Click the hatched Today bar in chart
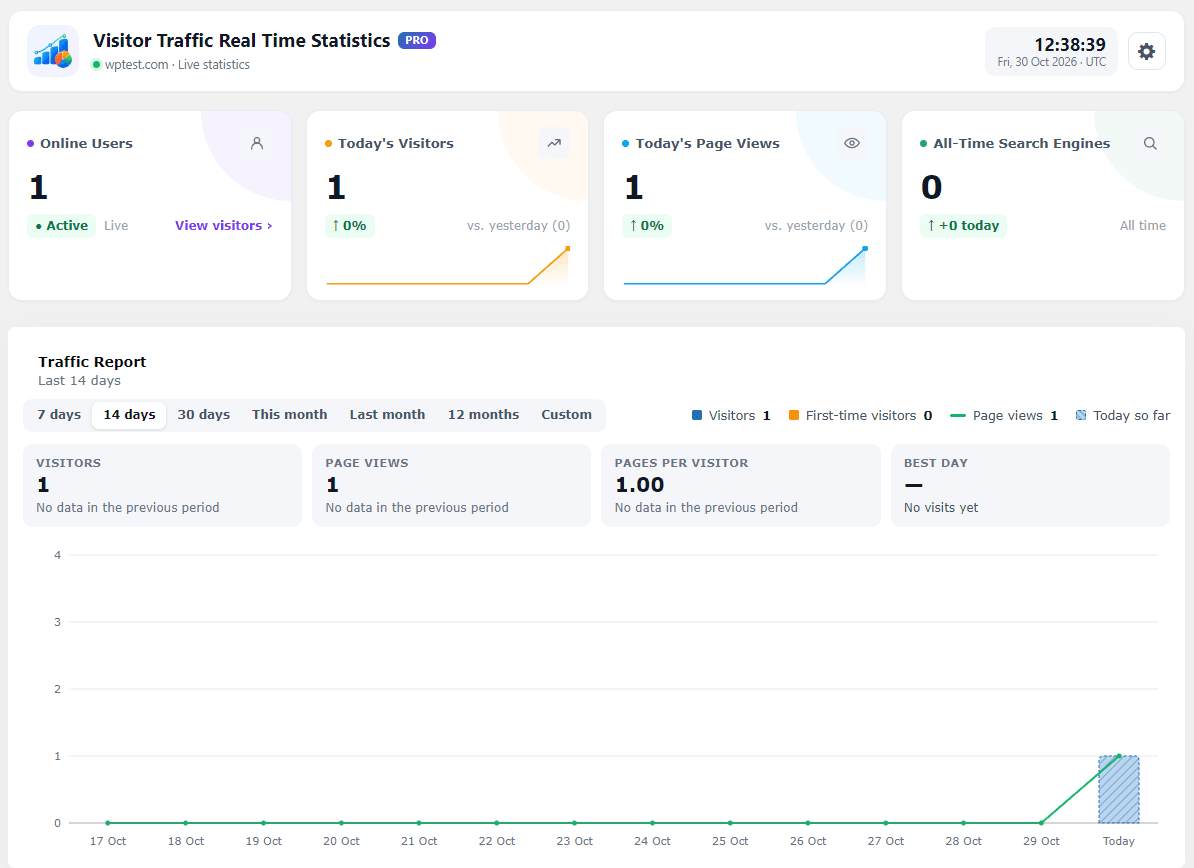This screenshot has height=868, width=1194. pyautogui.click(x=1119, y=790)
